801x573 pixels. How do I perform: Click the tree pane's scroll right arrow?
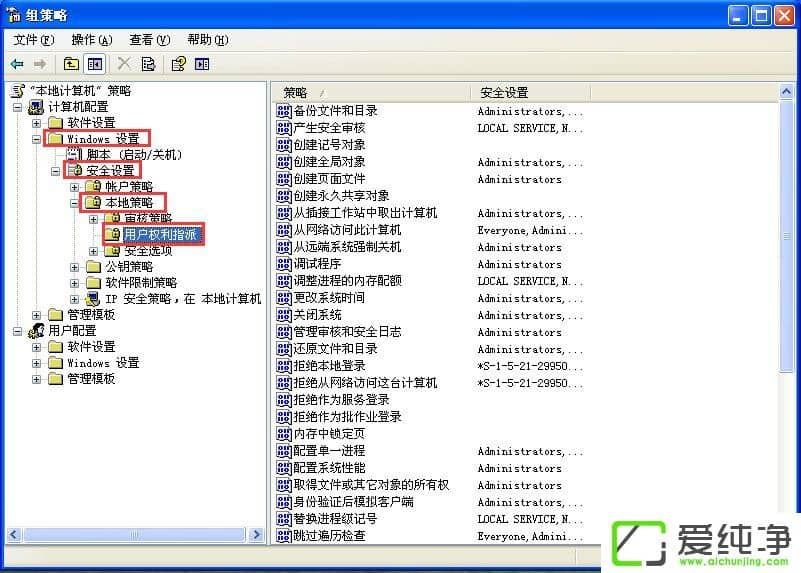[256, 535]
